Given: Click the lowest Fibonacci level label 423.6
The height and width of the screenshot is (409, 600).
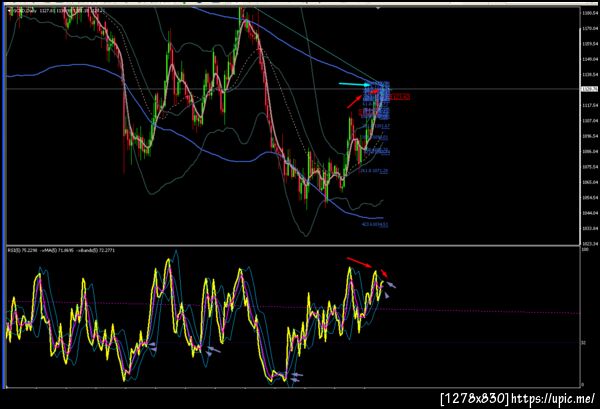Looking at the screenshot, I should [375, 225].
